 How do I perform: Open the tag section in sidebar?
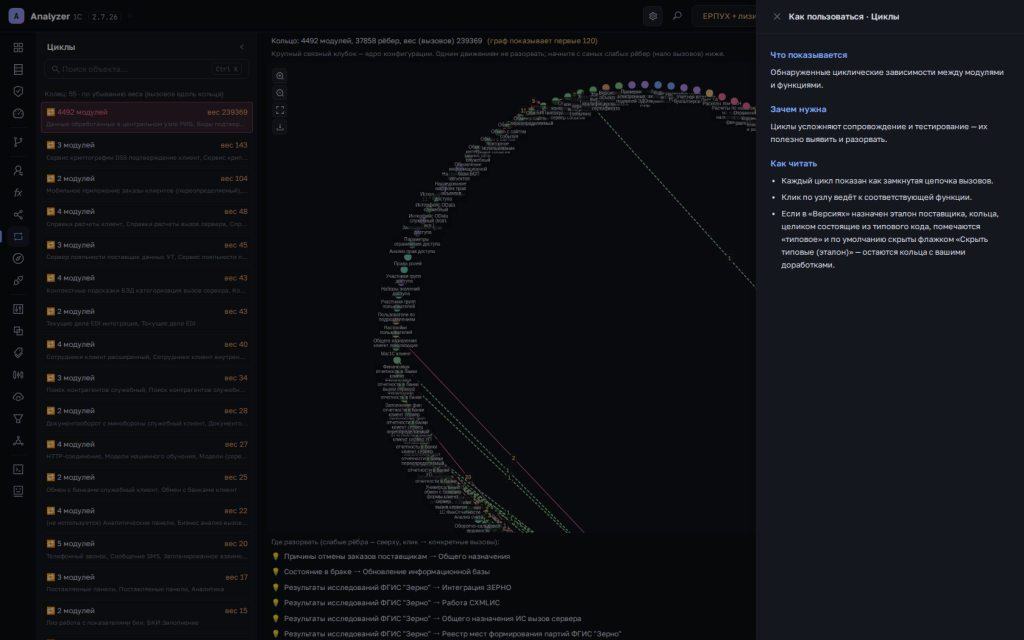pyautogui.click(x=18, y=353)
